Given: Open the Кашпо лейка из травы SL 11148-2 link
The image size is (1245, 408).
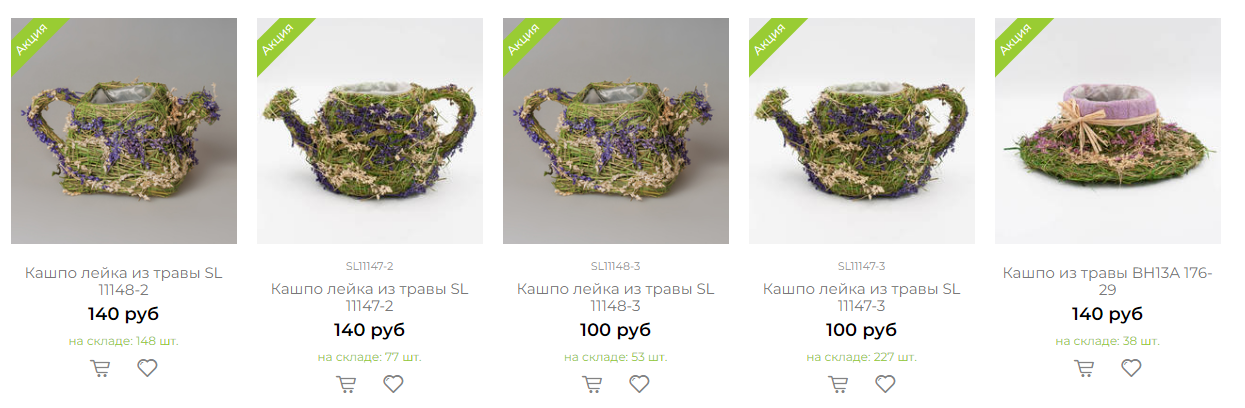Looking at the screenshot, I should tap(123, 281).
